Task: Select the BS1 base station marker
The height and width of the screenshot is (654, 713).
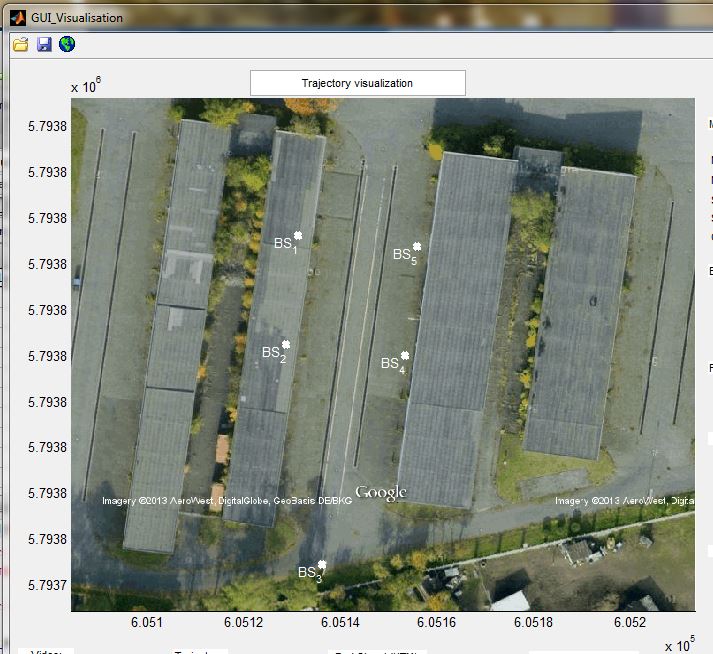Action: point(298,235)
